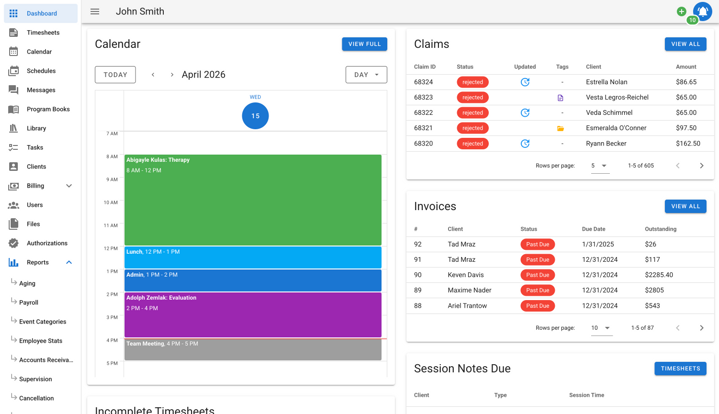Click updated clock icon for claim 68324
The height and width of the screenshot is (414, 719).
point(525,82)
